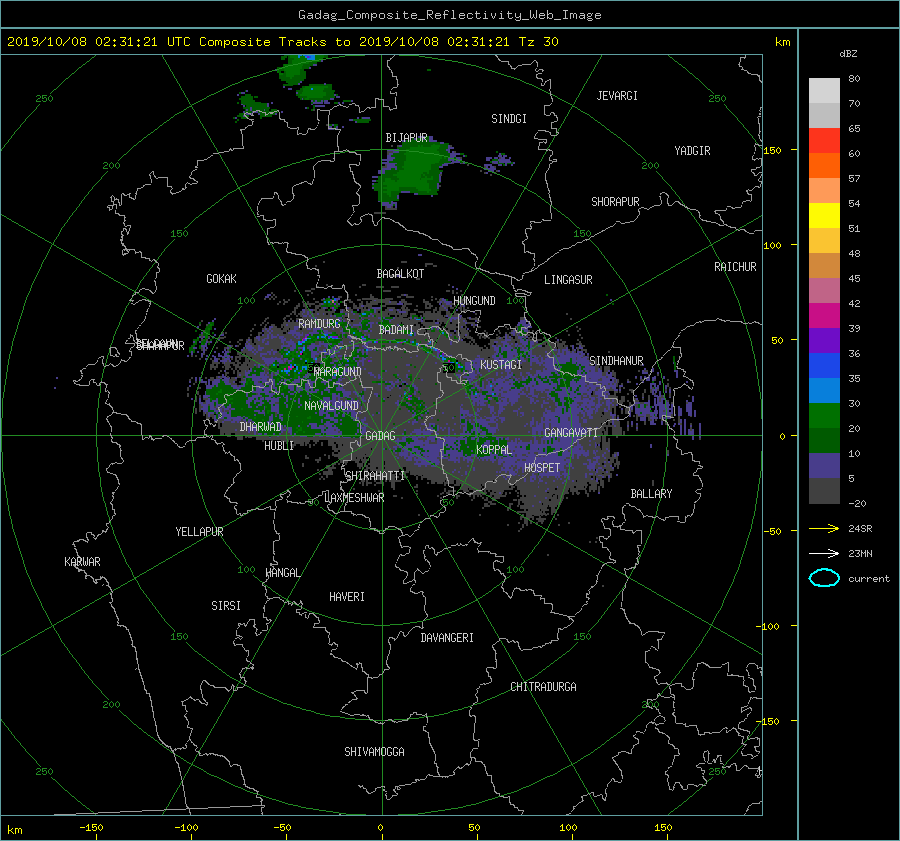Select the 65 dBZ red color swatch

click(824, 140)
